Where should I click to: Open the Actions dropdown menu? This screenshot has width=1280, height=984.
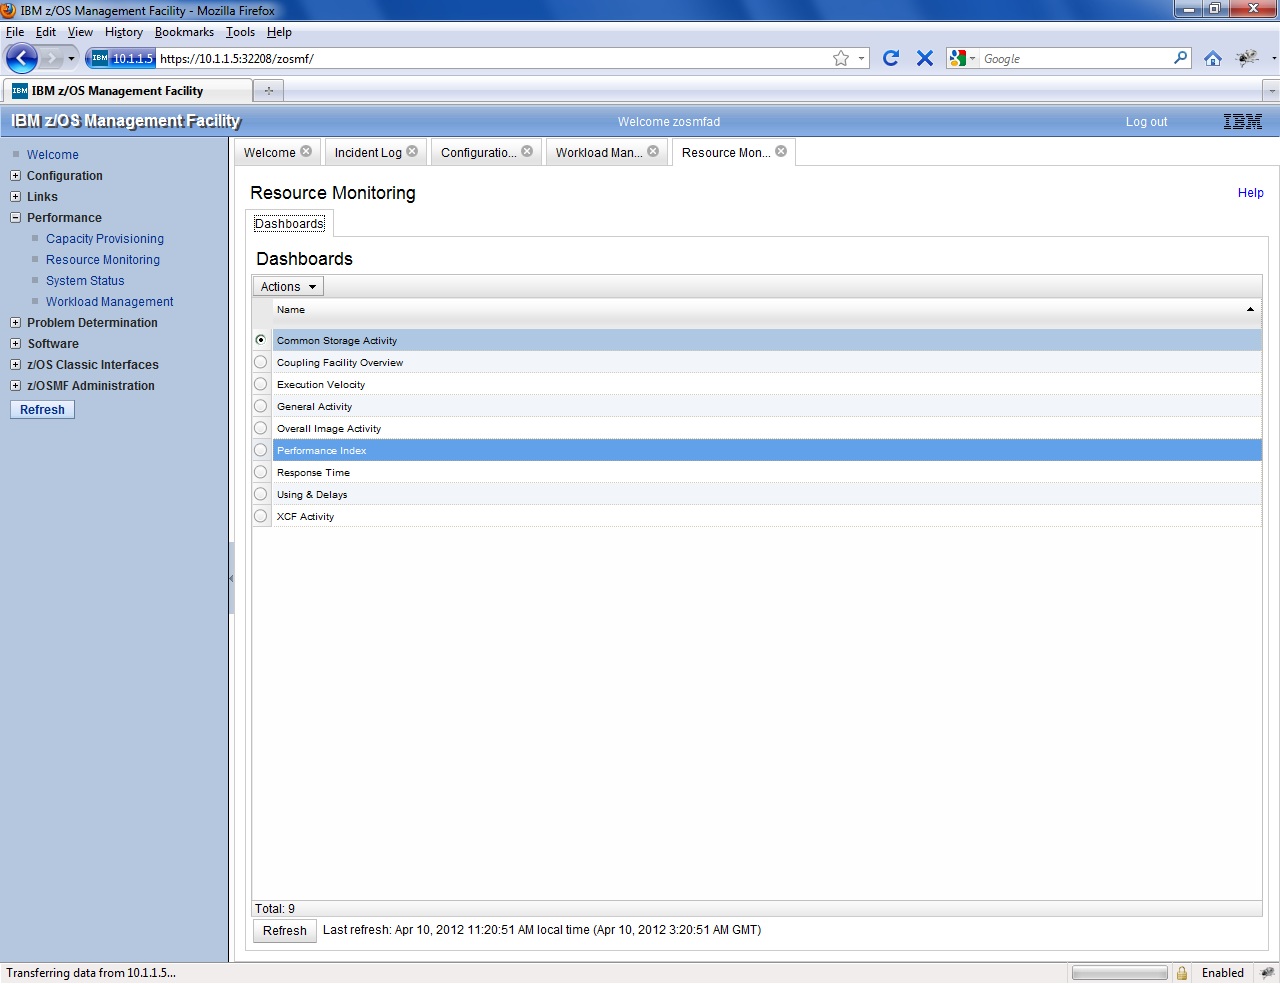coord(288,287)
